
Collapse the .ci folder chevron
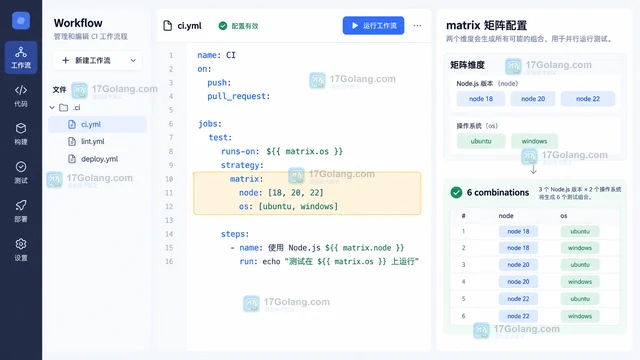(x=52, y=108)
